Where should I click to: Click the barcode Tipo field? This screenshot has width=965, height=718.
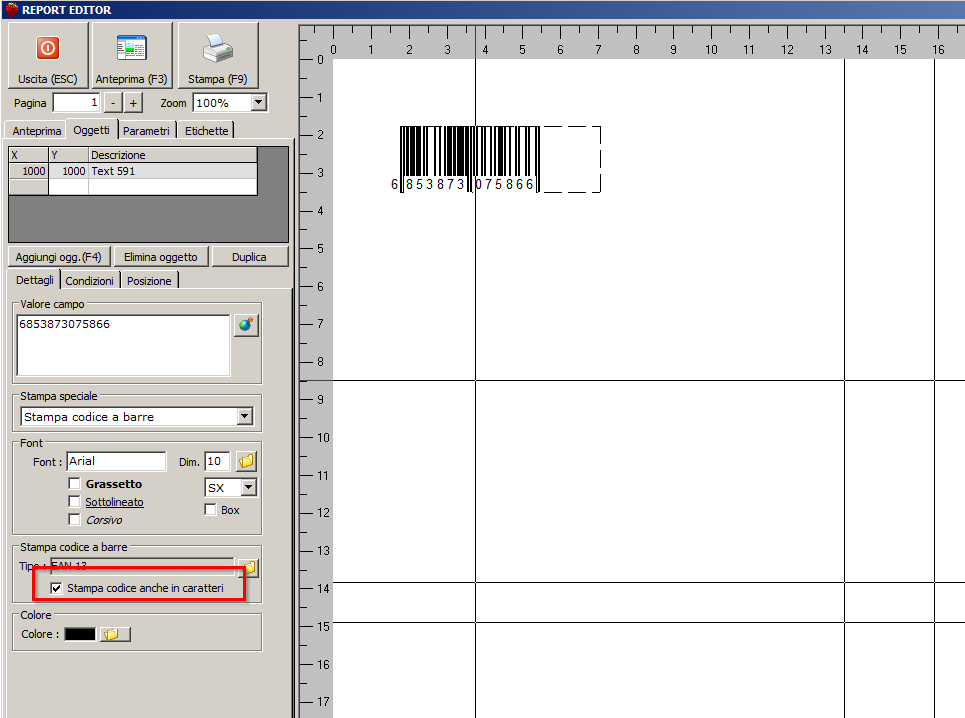click(142, 566)
